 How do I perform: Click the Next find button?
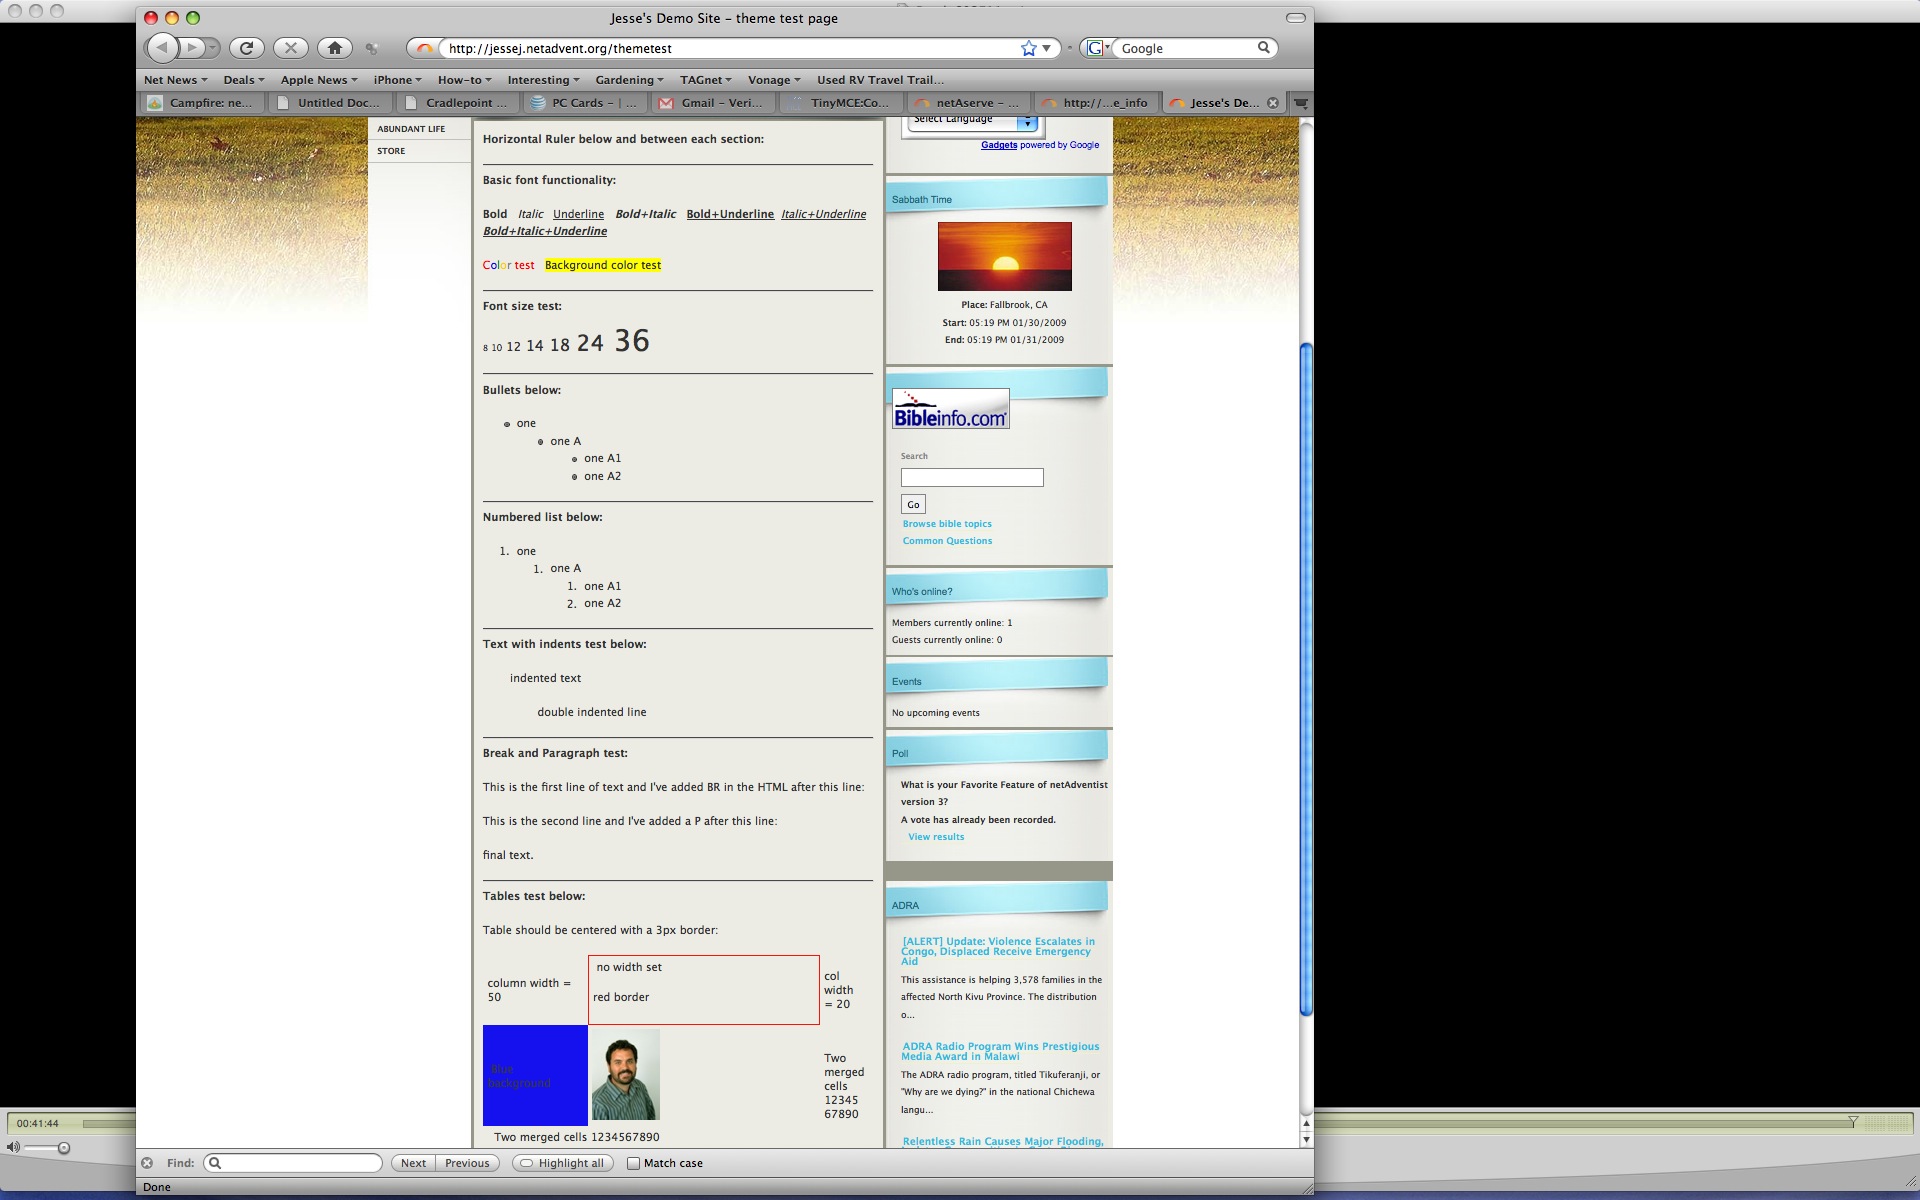tap(413, 1163)
